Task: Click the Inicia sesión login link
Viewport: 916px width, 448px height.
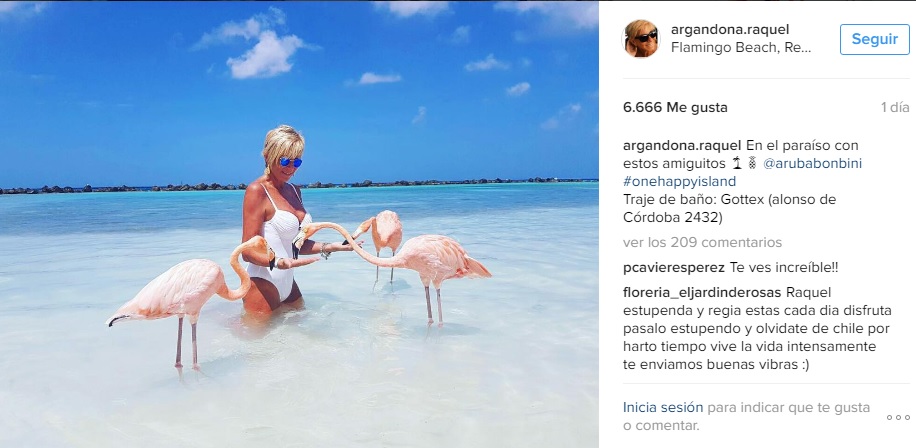Action: pyautogui.click(x=663, y=407)
